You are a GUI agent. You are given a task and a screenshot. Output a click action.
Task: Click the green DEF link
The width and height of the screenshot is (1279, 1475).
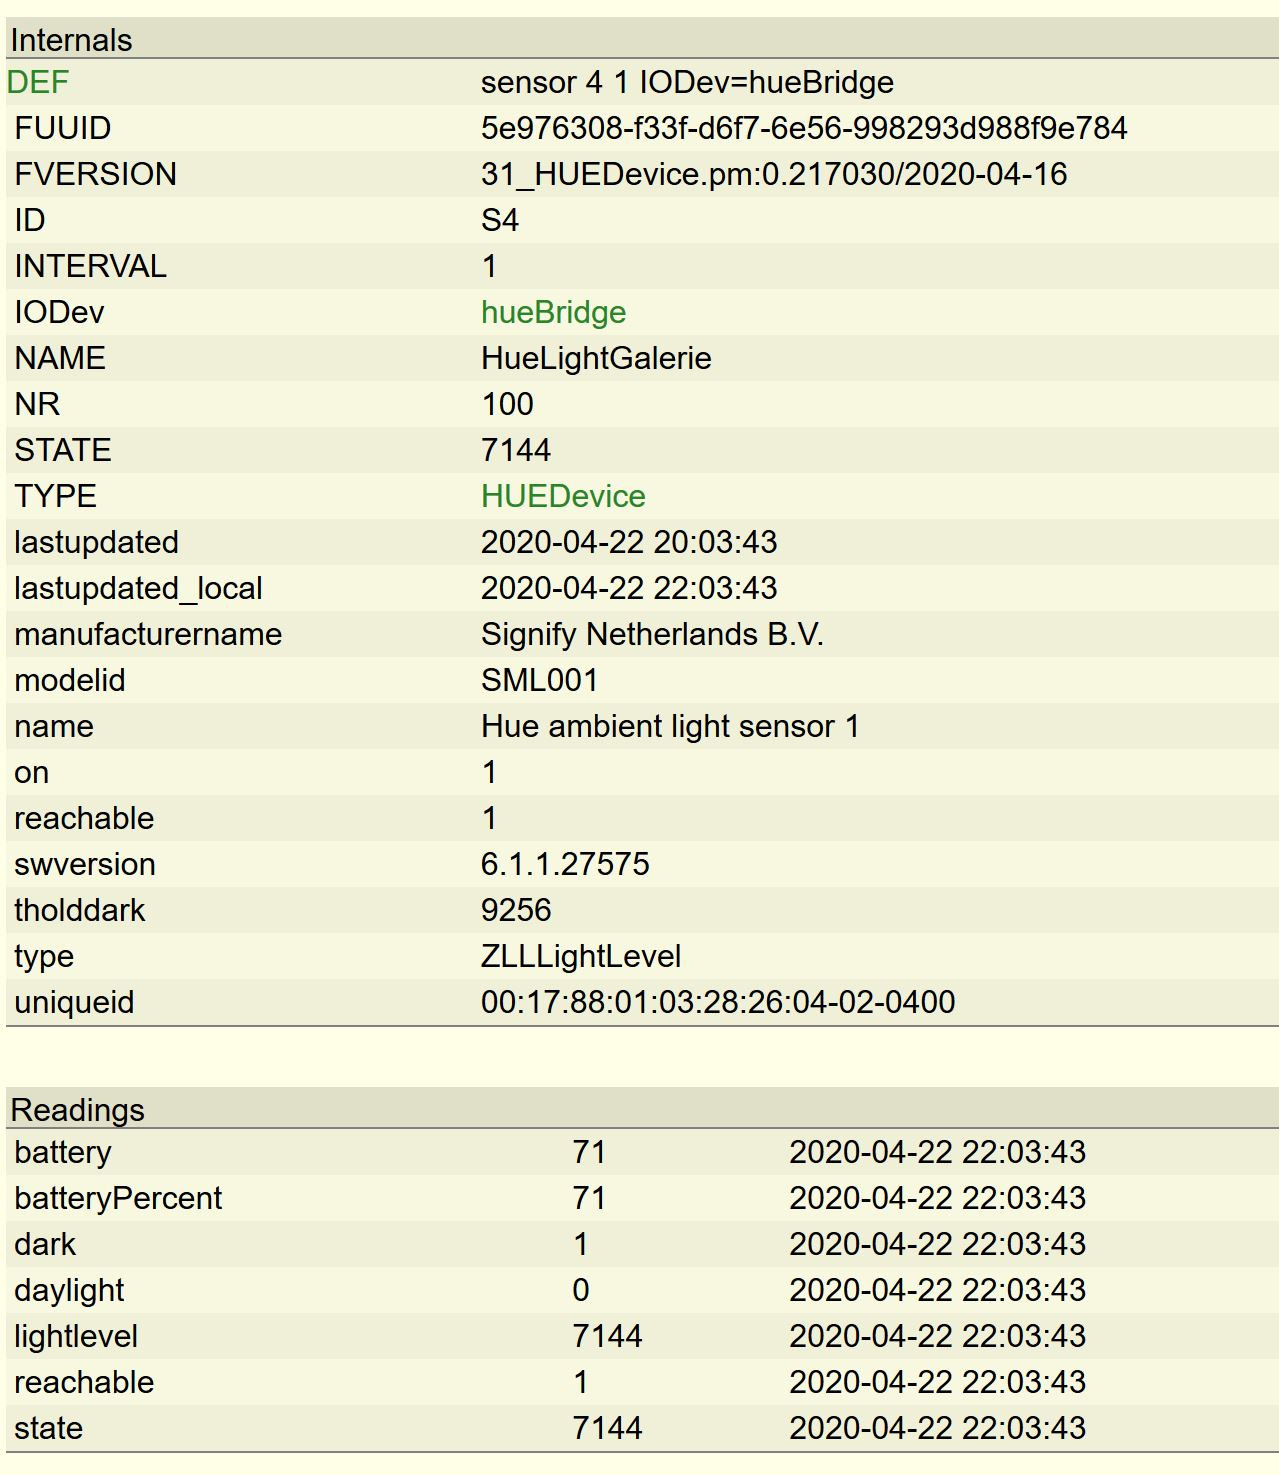click(38, 82)
